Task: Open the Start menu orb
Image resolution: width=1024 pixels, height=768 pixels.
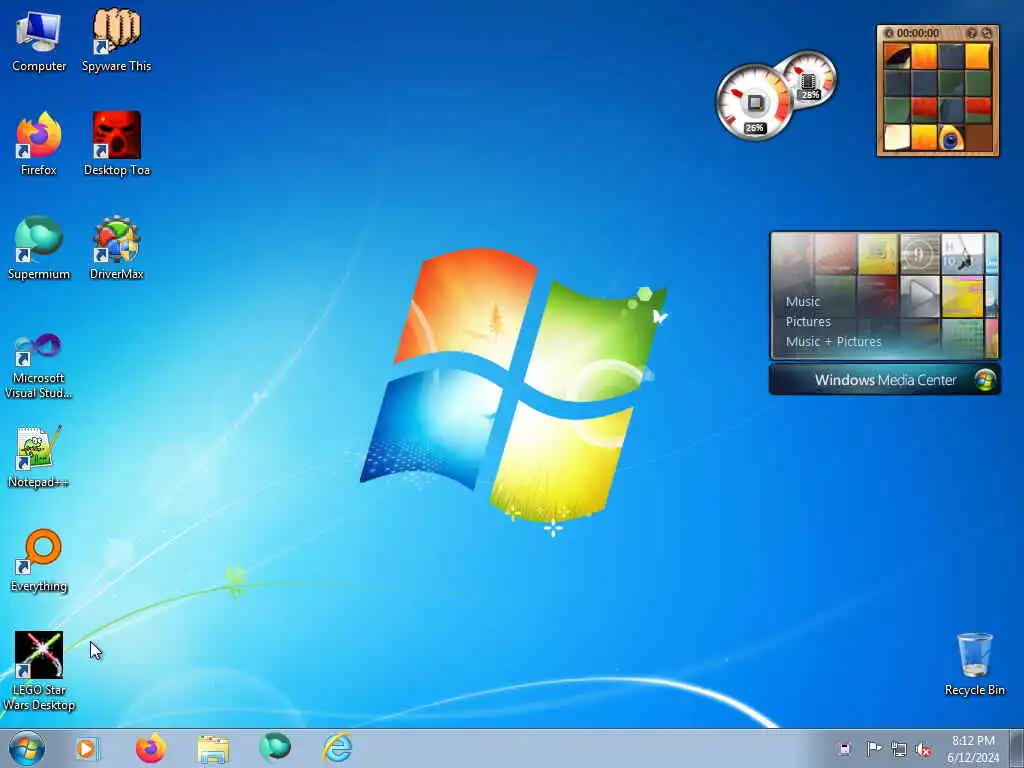Action: [x=27, y=748]
